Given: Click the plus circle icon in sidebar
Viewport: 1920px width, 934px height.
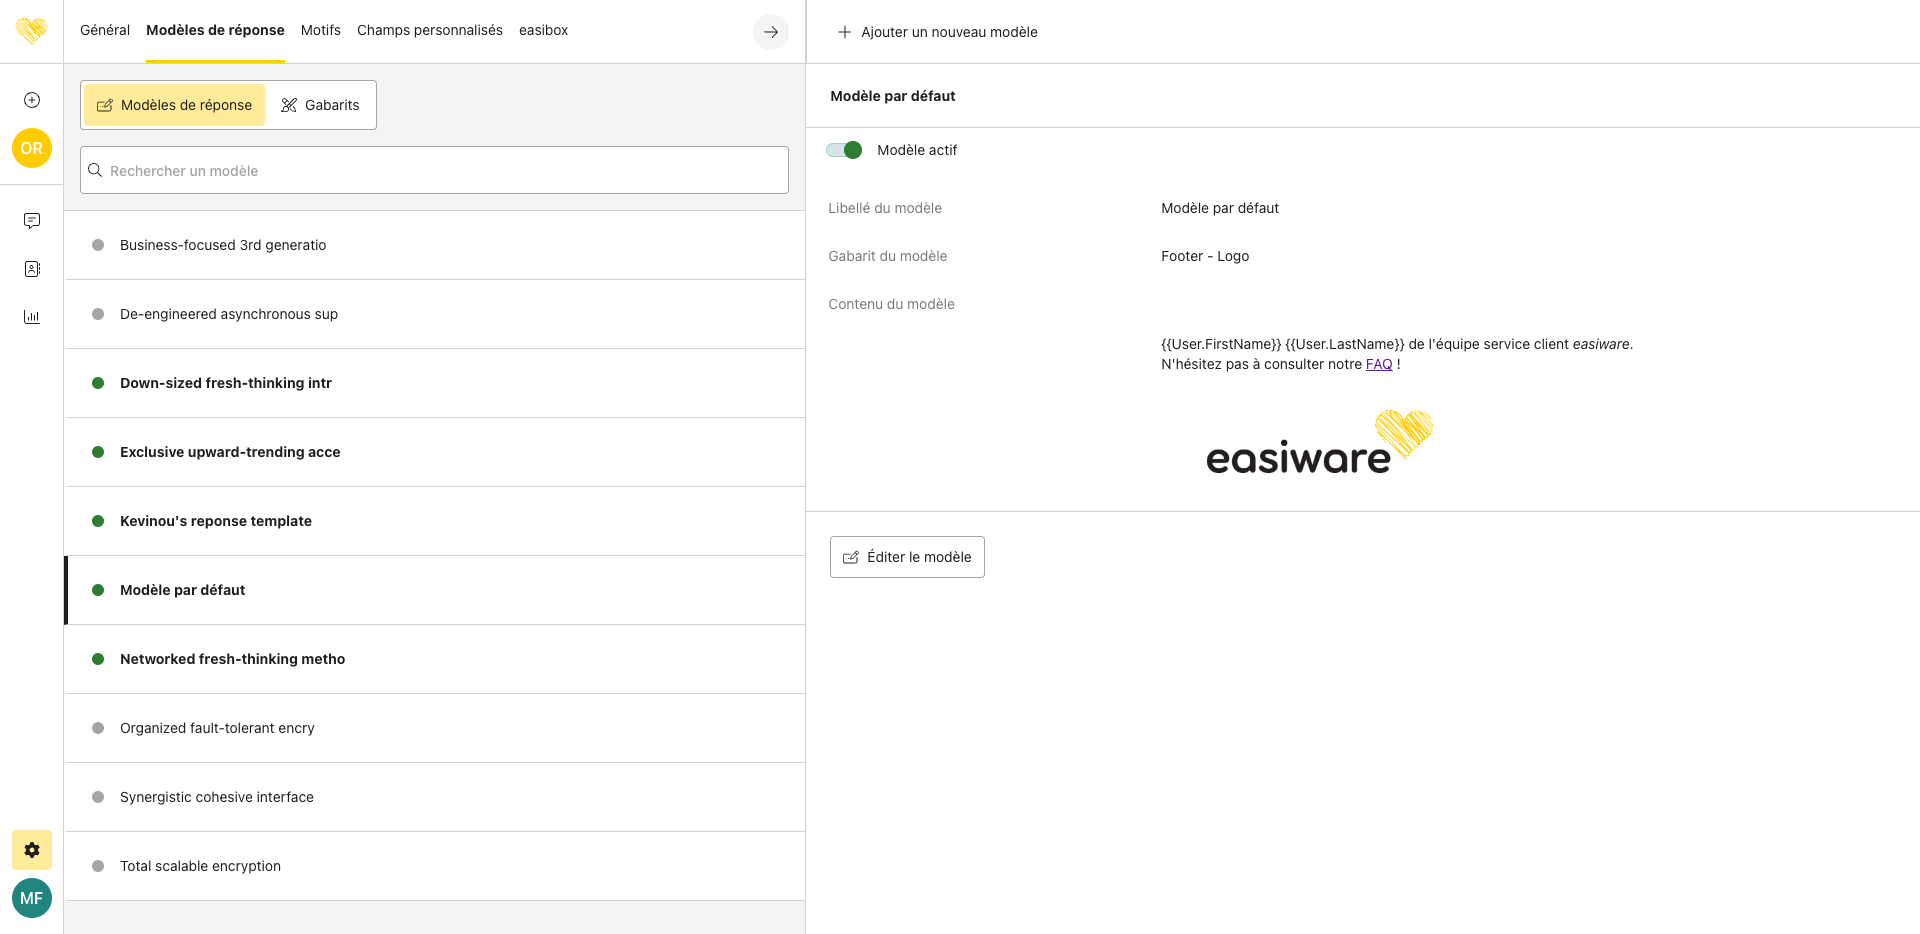Looking at the screenshot, I should point(32,100).
